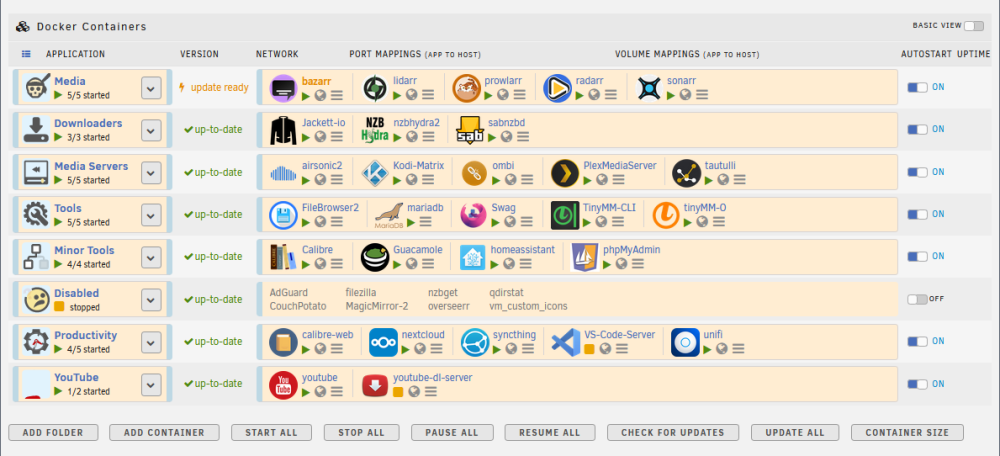Screen dimensions: 1000x456
Task: Expand the Disabled folder chevron
Action: tap(151, 300)
